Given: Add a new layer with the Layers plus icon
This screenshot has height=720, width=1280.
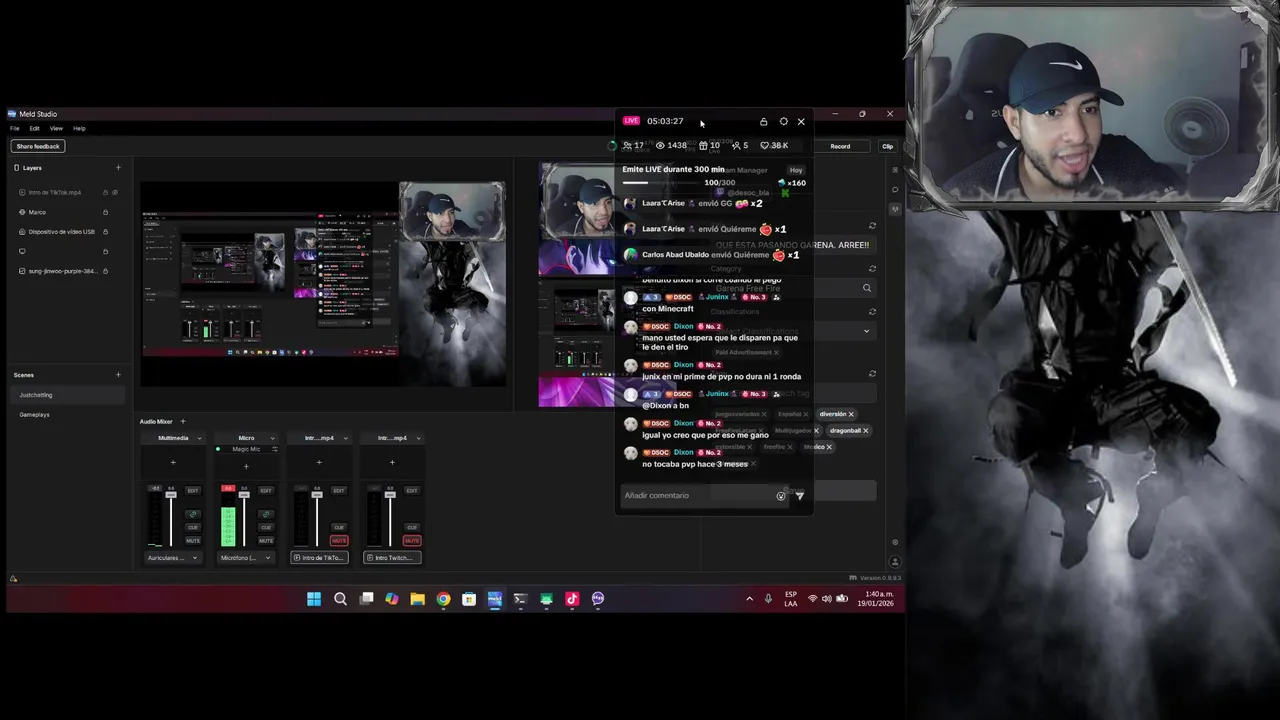Looking at the screenshot, I should pos(118,168).
